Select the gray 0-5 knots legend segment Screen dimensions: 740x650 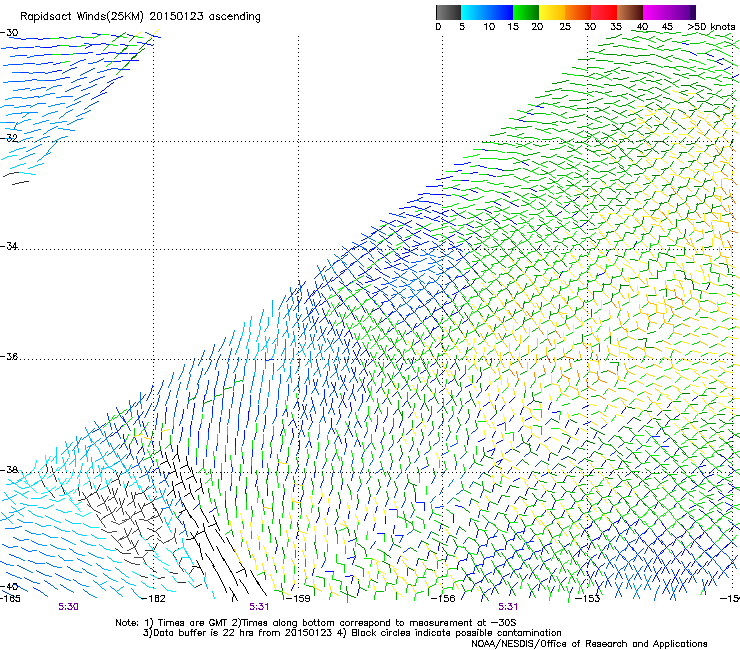[x=448, y=12]
